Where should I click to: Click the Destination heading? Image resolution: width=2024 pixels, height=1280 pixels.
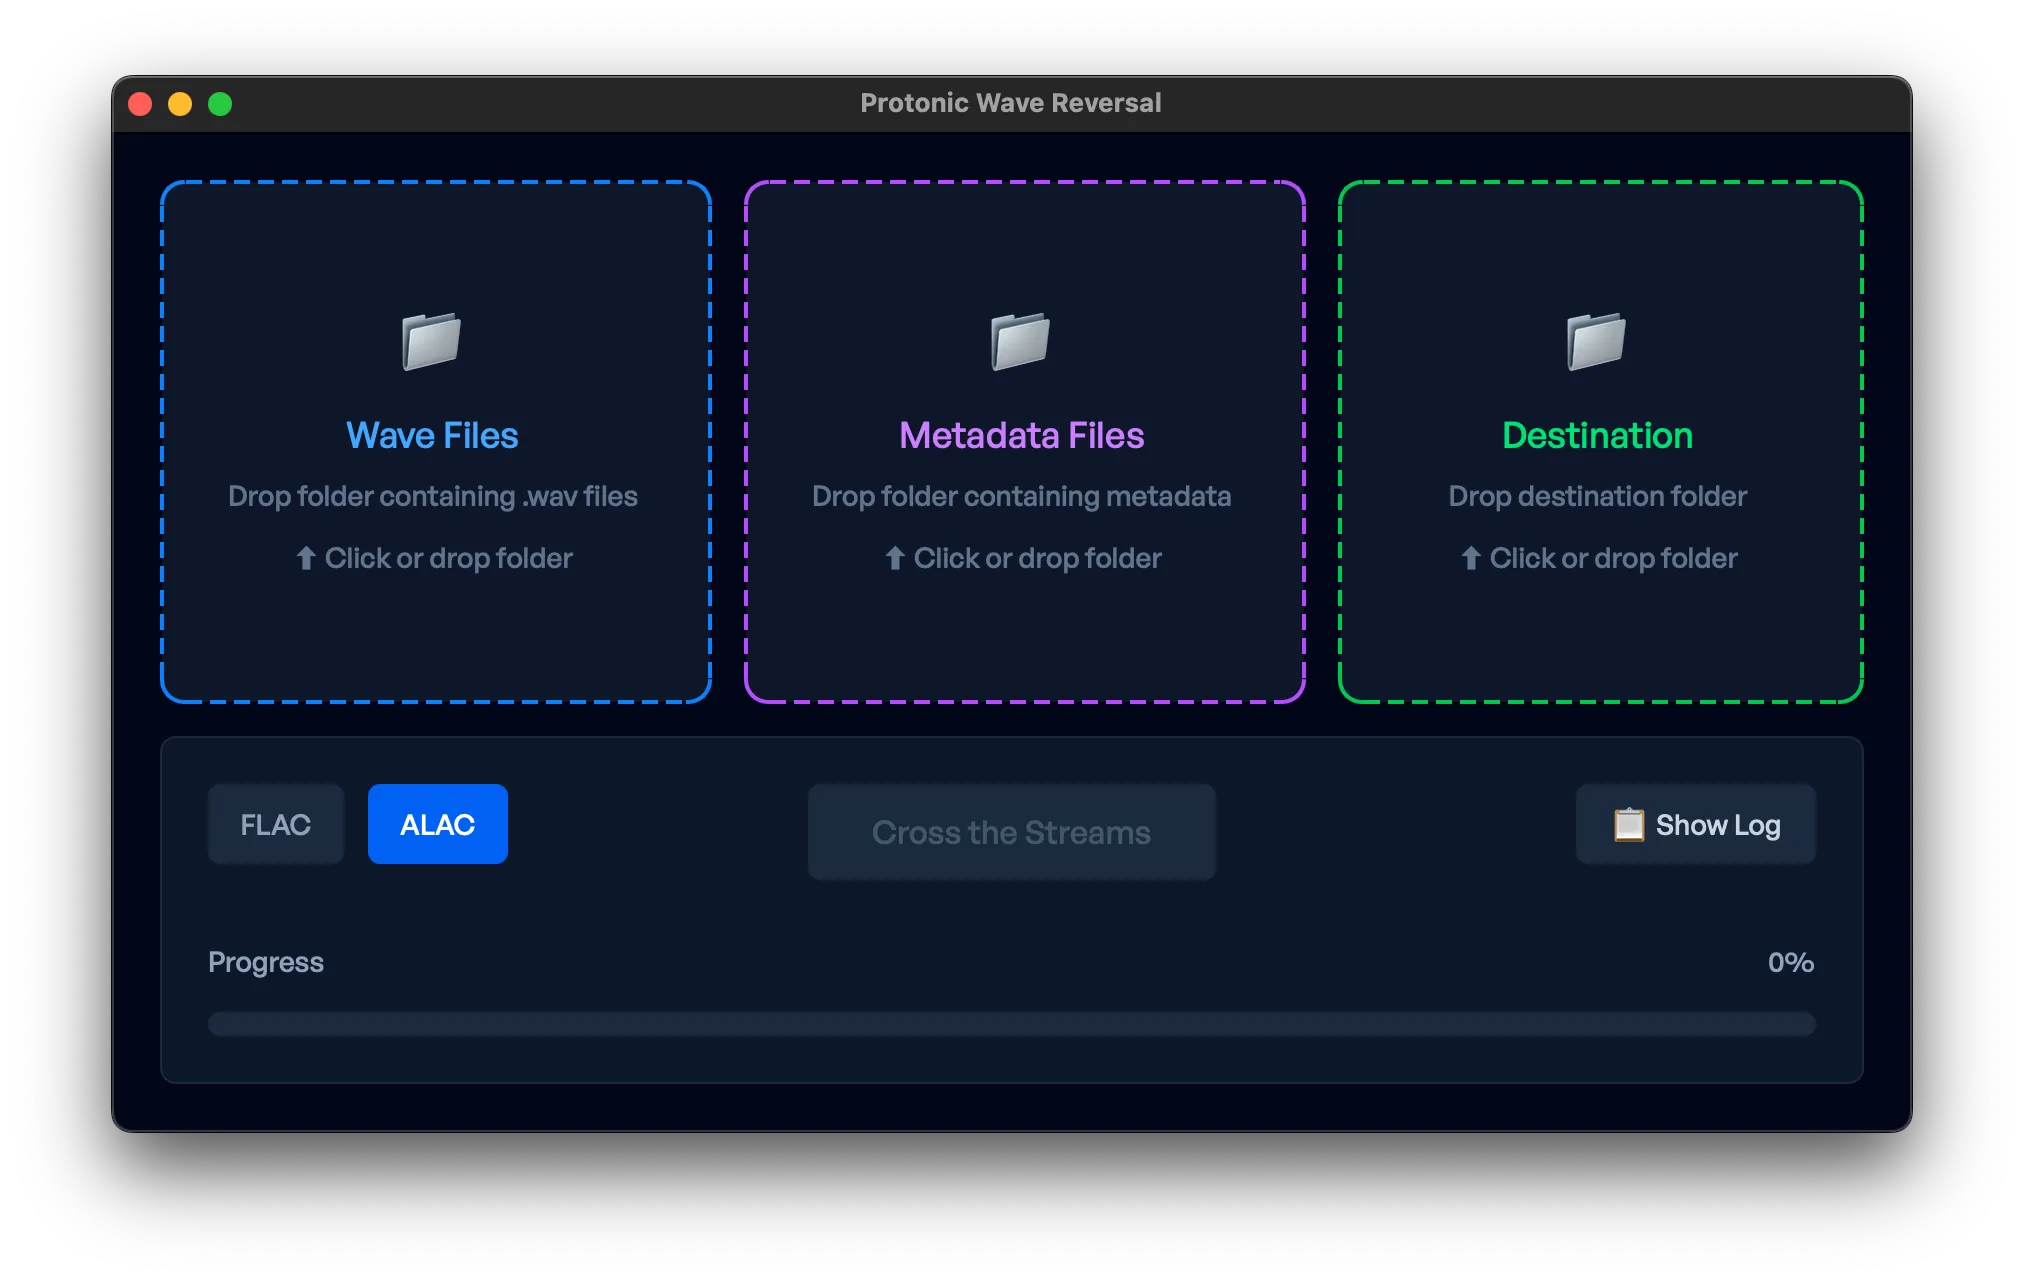coord(1597,436)
